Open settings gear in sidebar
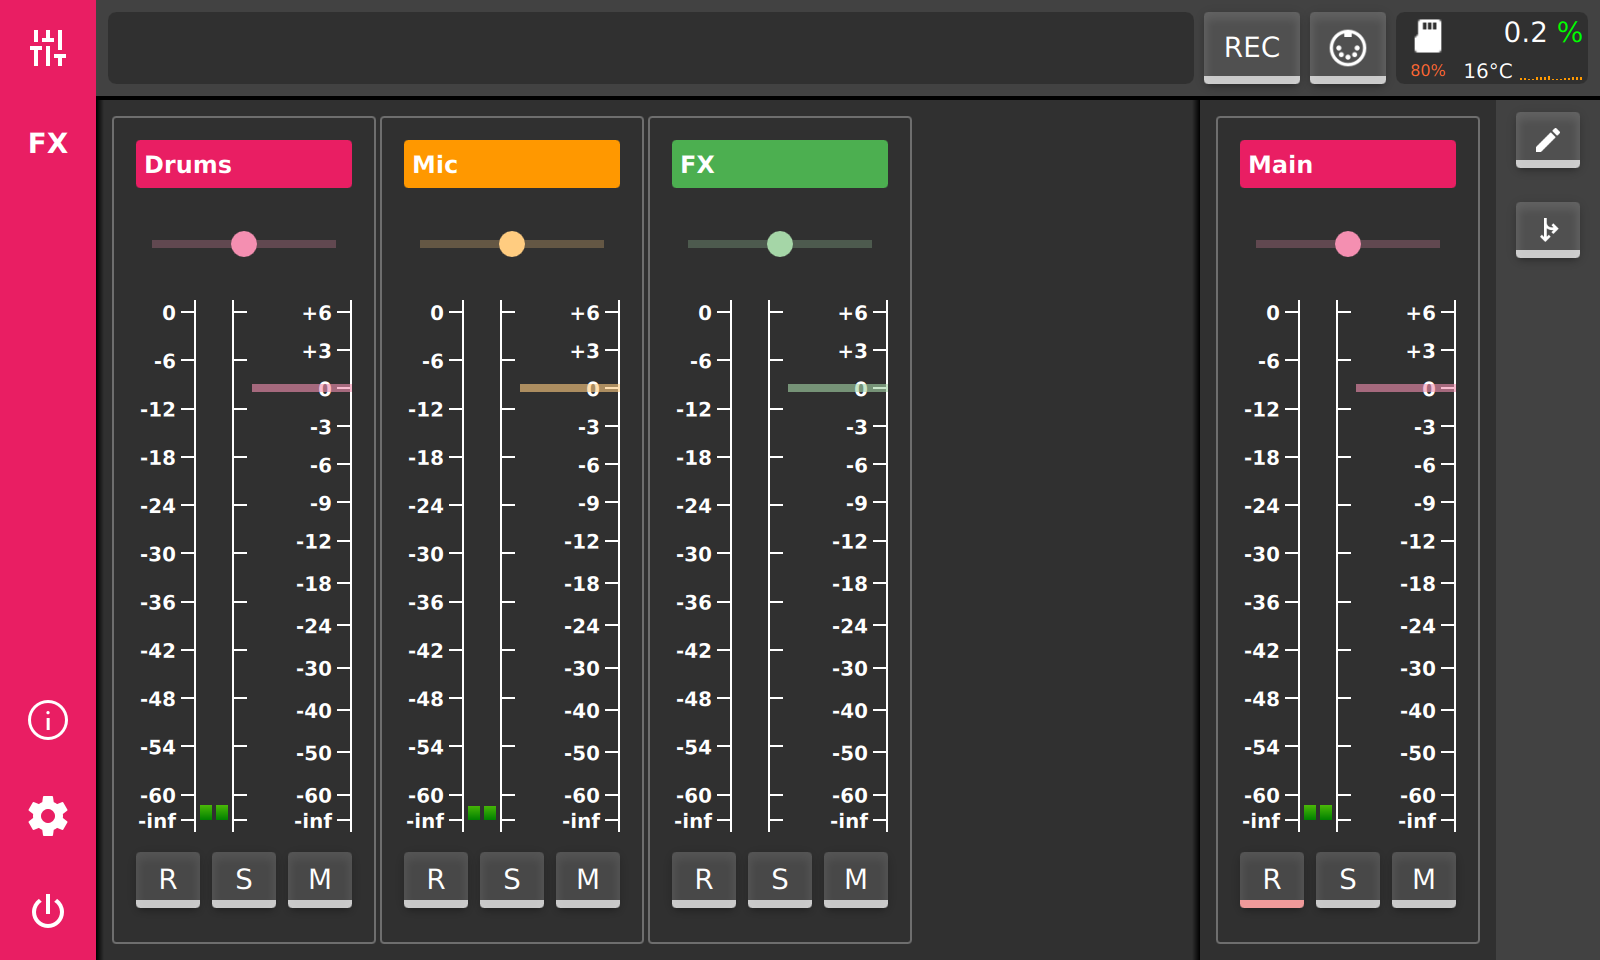This screenshot has width=1600, height=960. click(48, 816)
